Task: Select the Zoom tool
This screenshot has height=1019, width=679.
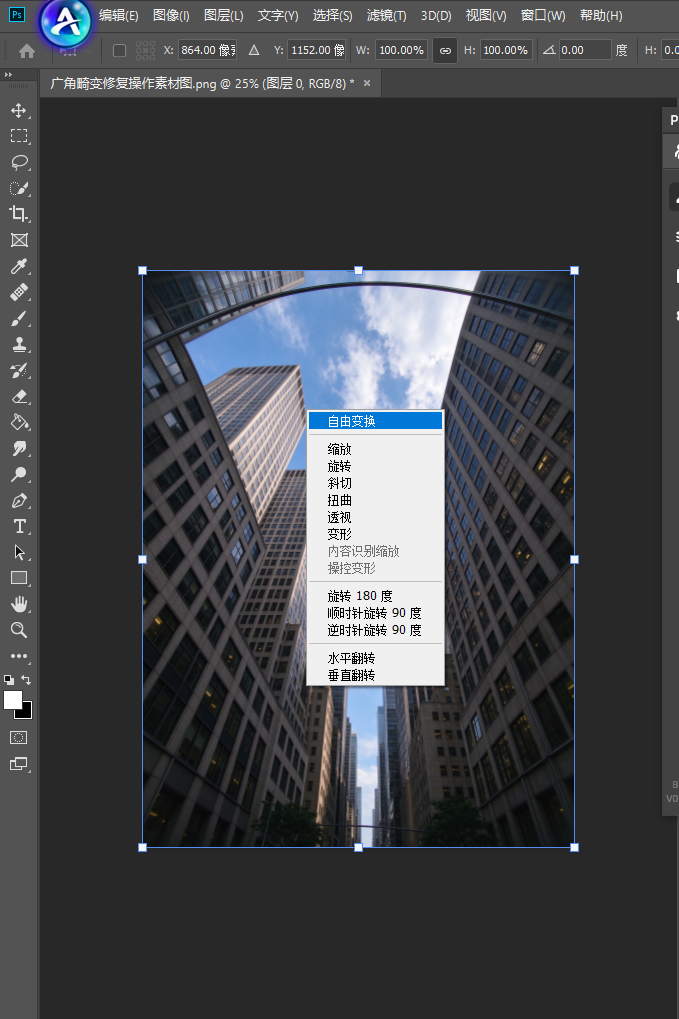Action: pyautogui.click(x=19, y=630)
